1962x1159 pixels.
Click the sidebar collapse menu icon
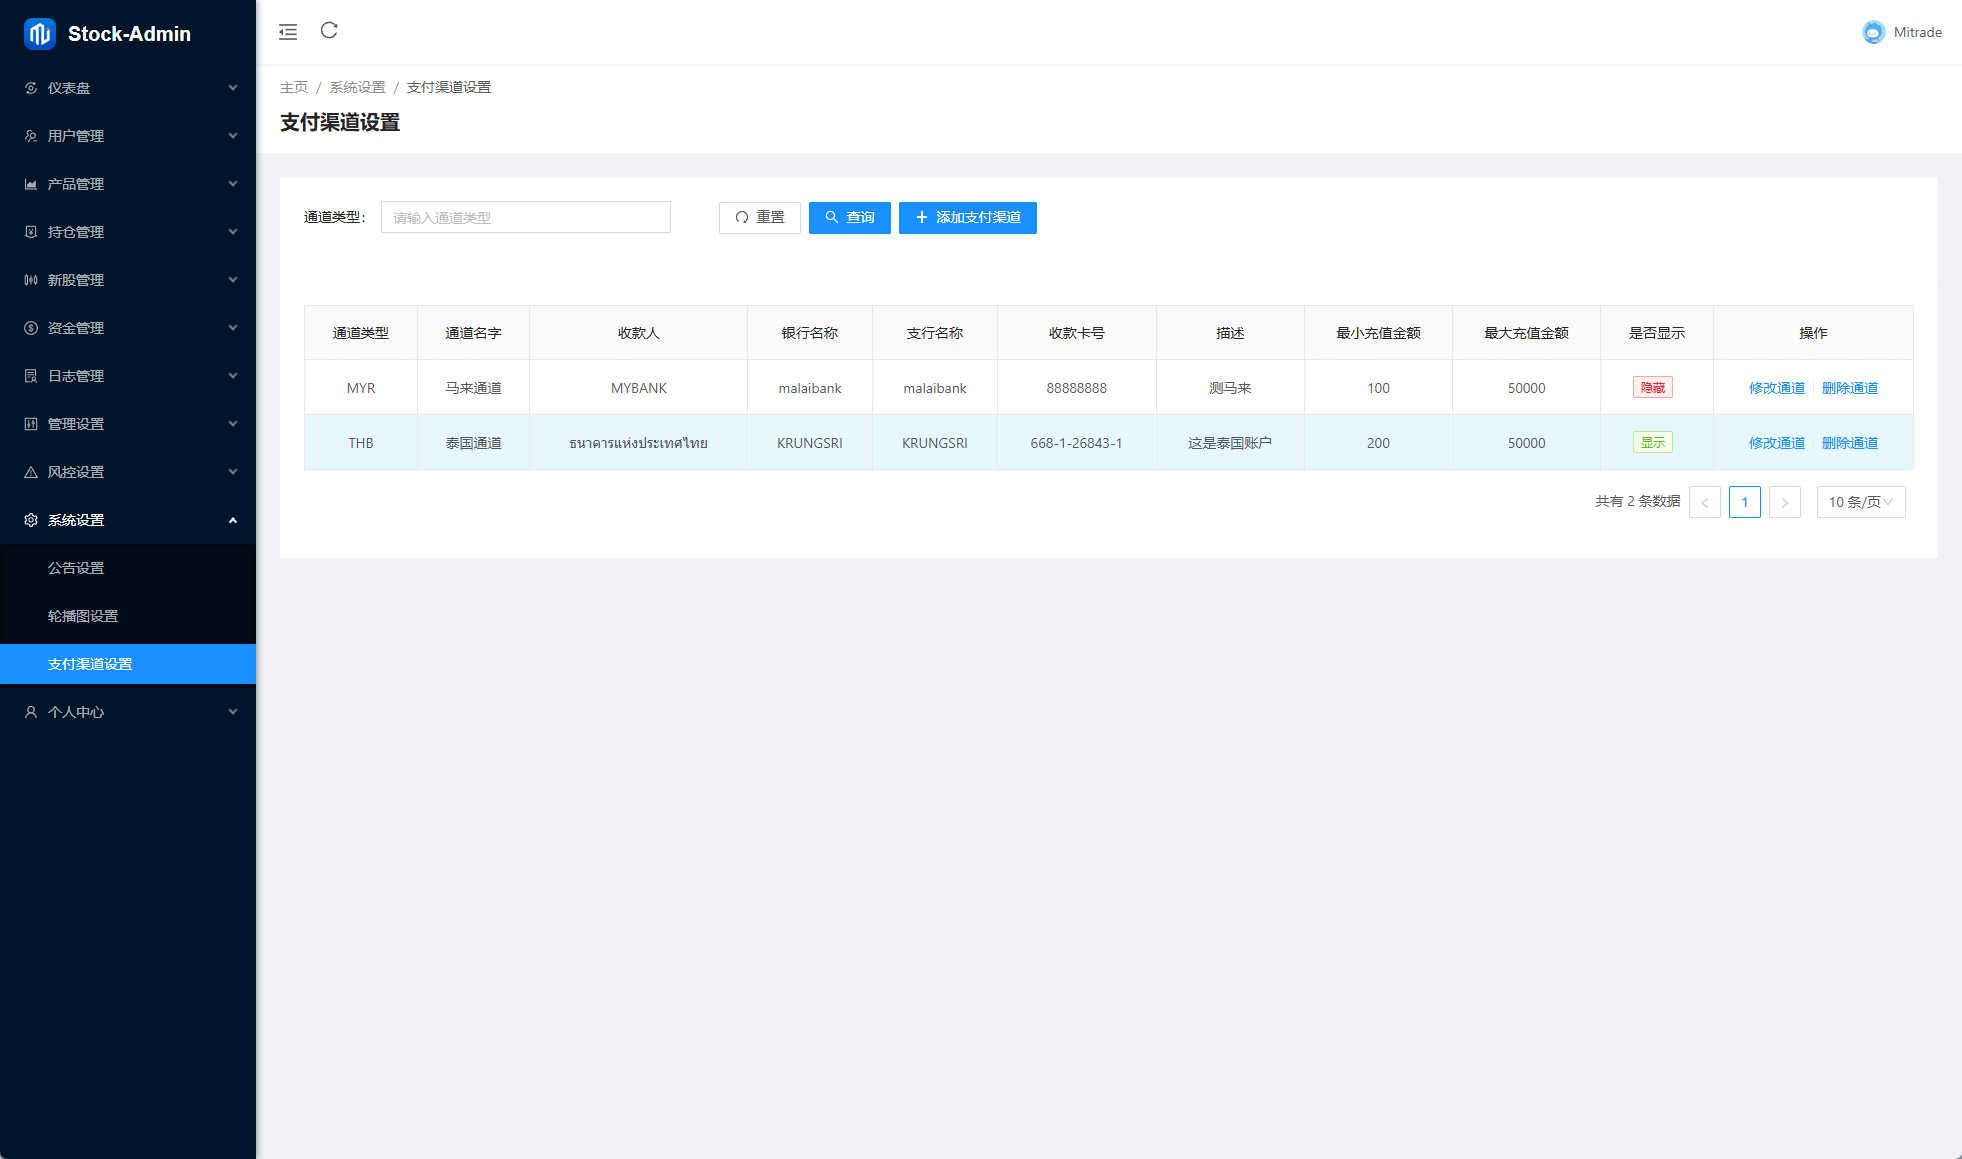tap(288, 32)
